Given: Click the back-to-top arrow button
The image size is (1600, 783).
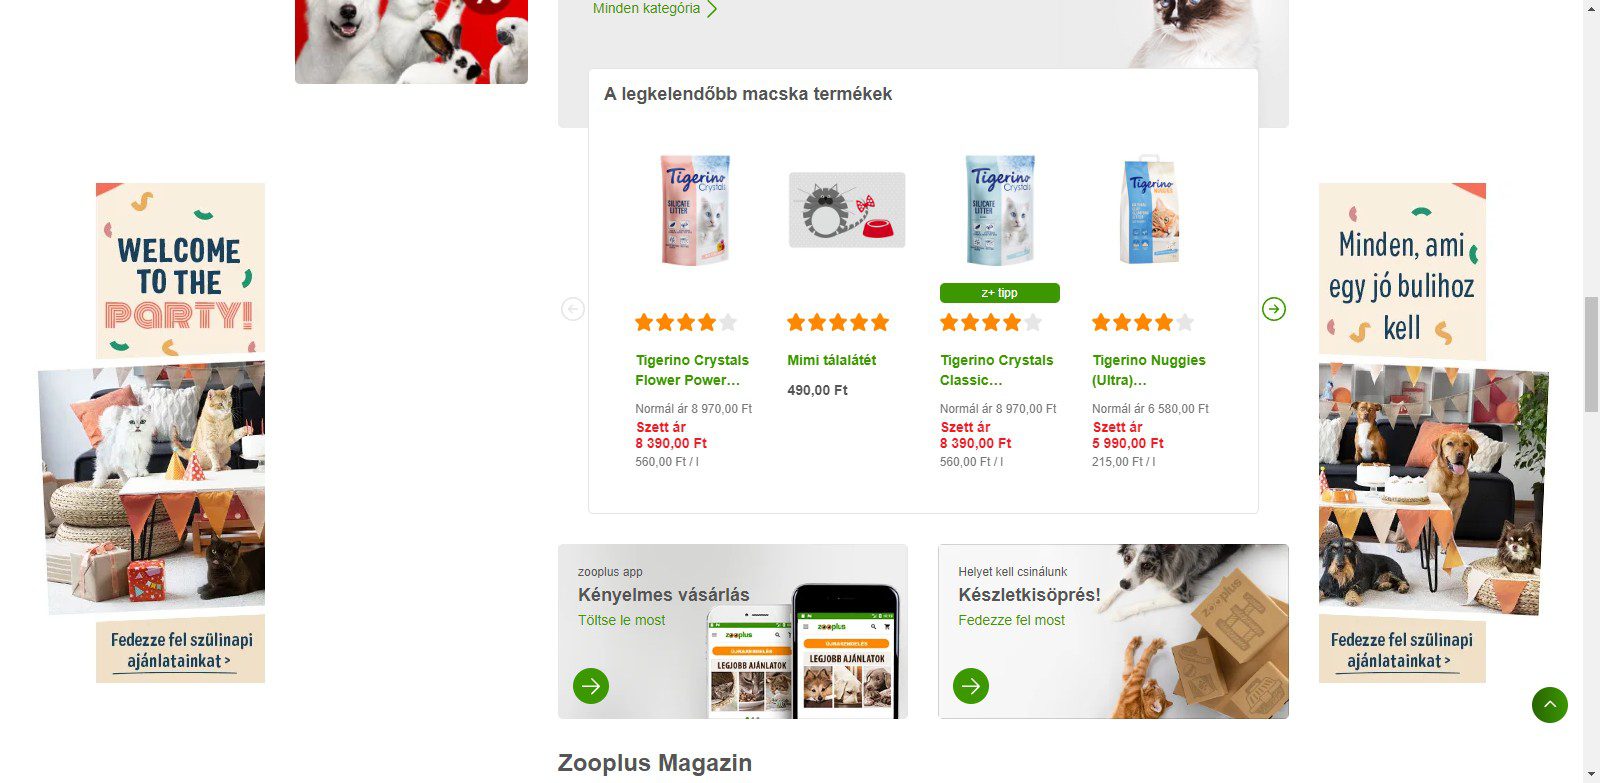Looking at the screenshot, I should [x=1549, y=705].
